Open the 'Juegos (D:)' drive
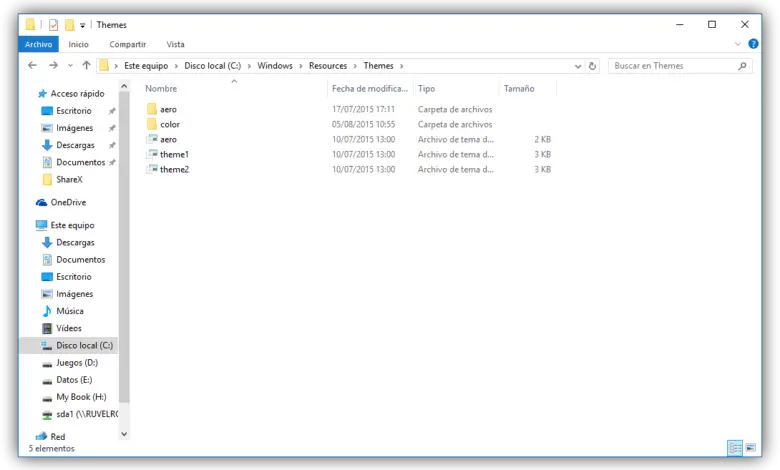780x470 pixels. pos(77,363)
